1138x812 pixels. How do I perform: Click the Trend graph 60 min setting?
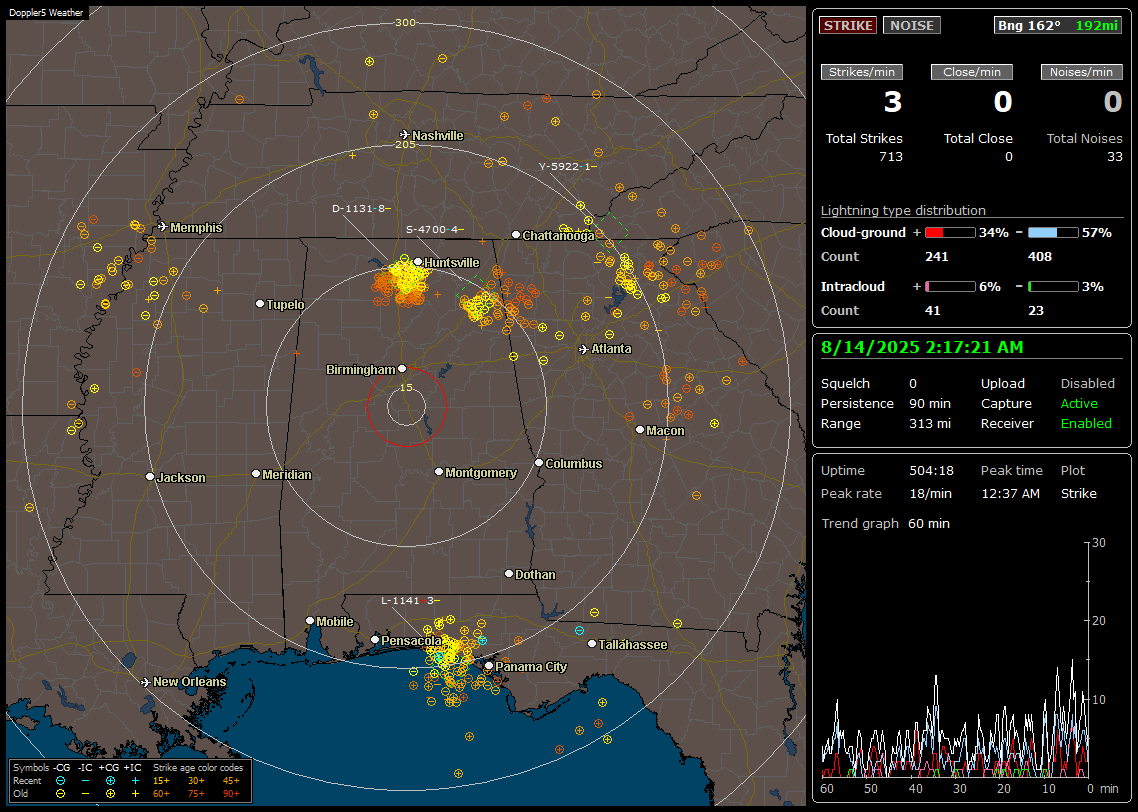pyautogui.click(x=928, y=524)
